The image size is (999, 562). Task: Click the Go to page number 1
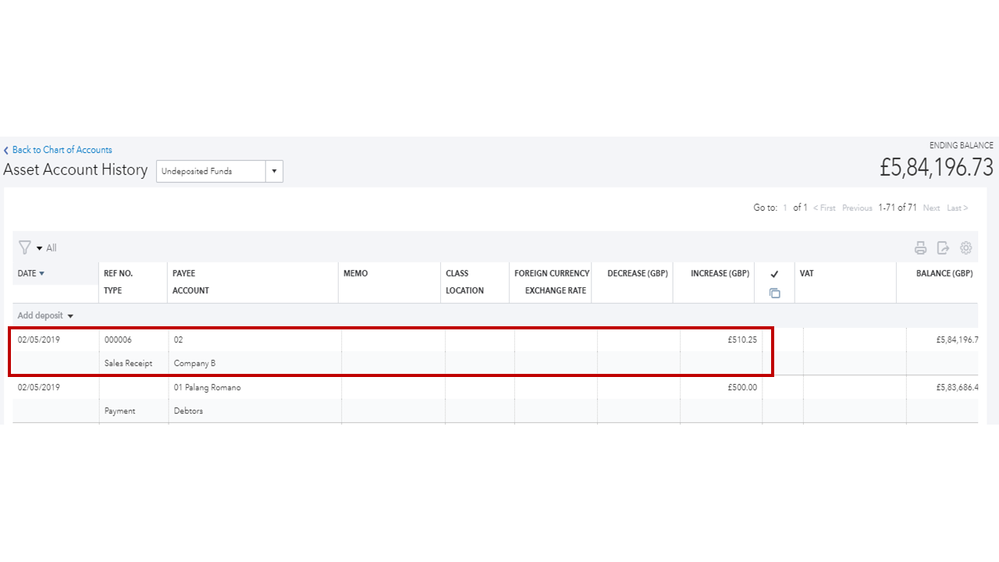(x=785, y=208)
